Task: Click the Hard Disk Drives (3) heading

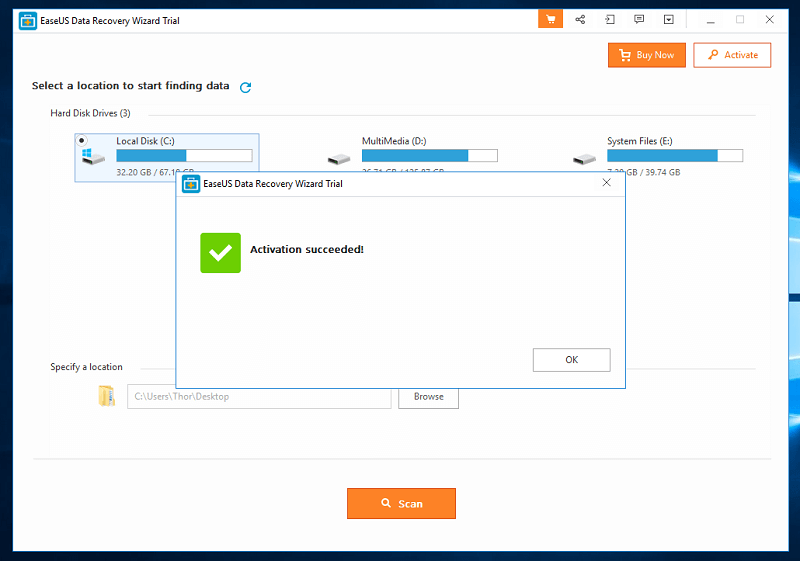Action: pyautogui.click(x=90, y=113)
